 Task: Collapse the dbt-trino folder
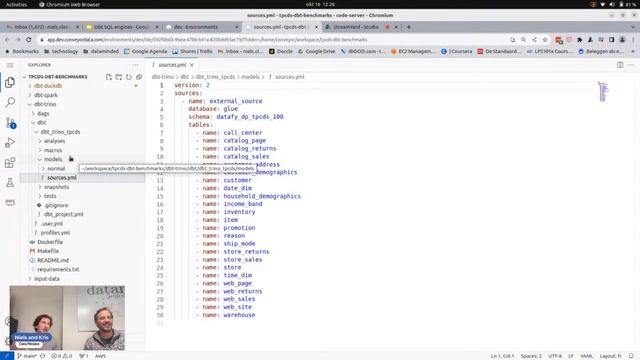click(x=45, y=104)
